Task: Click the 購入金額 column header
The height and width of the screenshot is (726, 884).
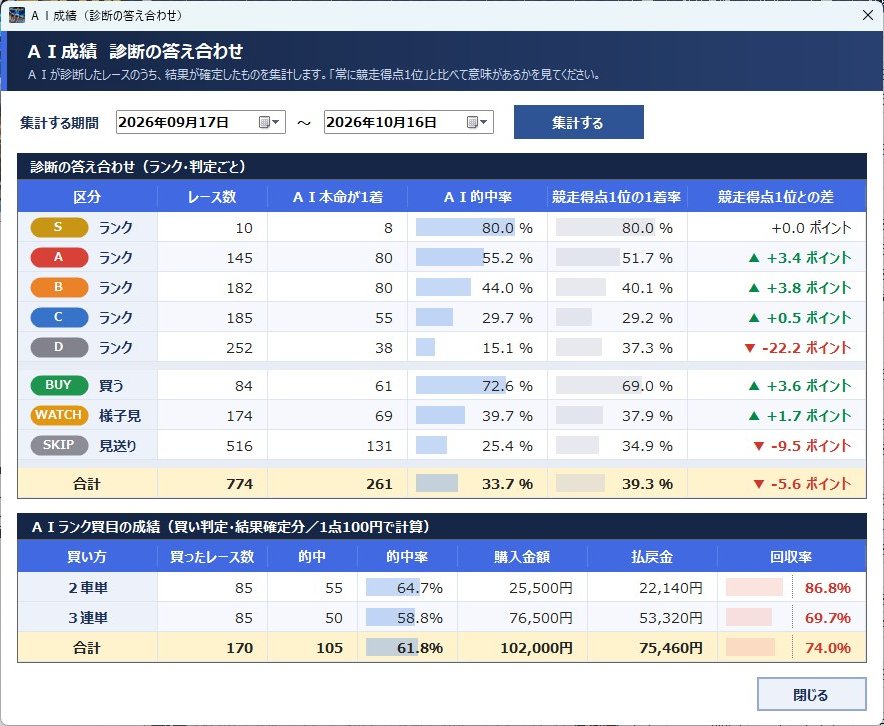Action: pos(522,557)
